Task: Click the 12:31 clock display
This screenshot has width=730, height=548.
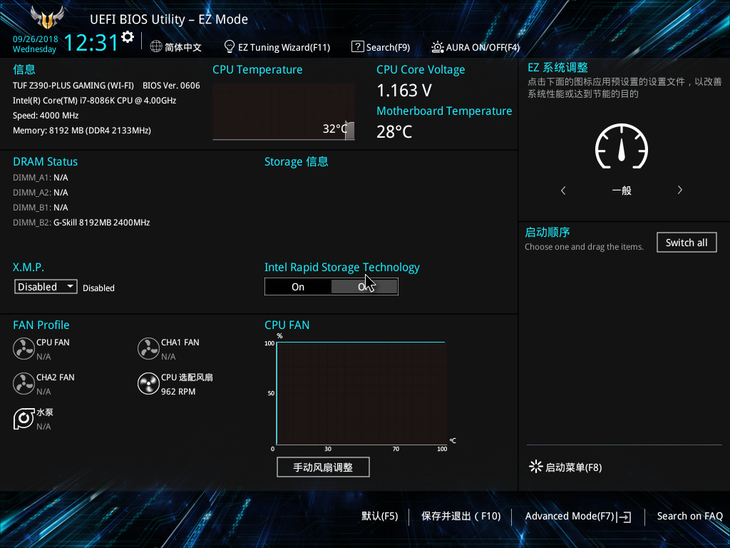Action: click(91, 43)
